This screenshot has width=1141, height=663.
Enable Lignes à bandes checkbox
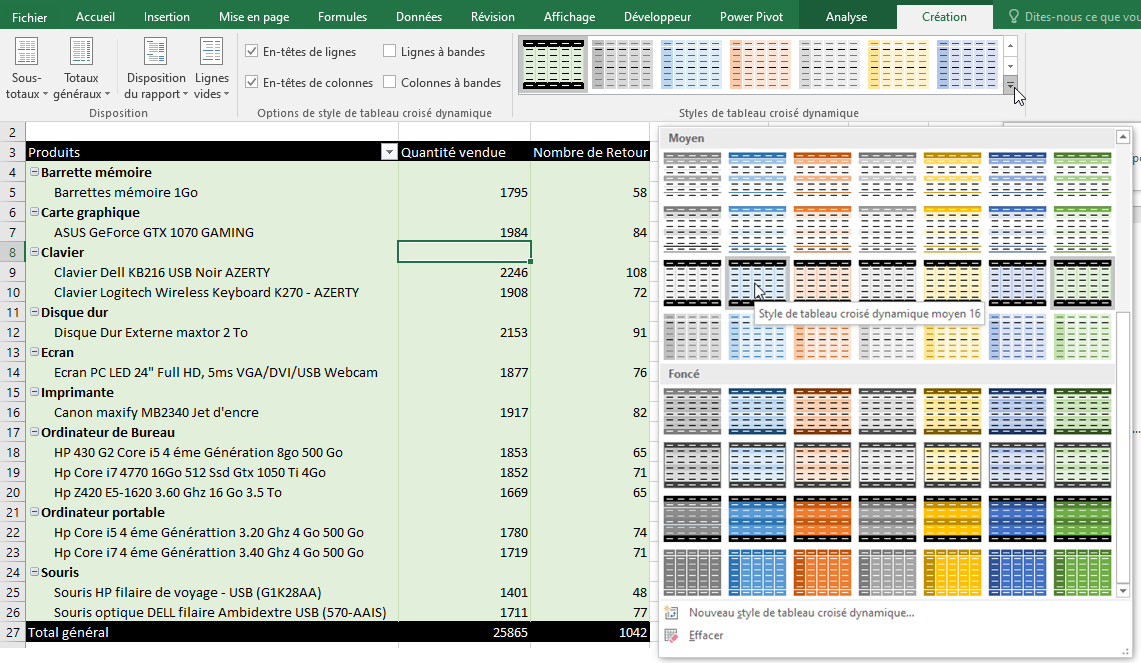pos(389,51)
